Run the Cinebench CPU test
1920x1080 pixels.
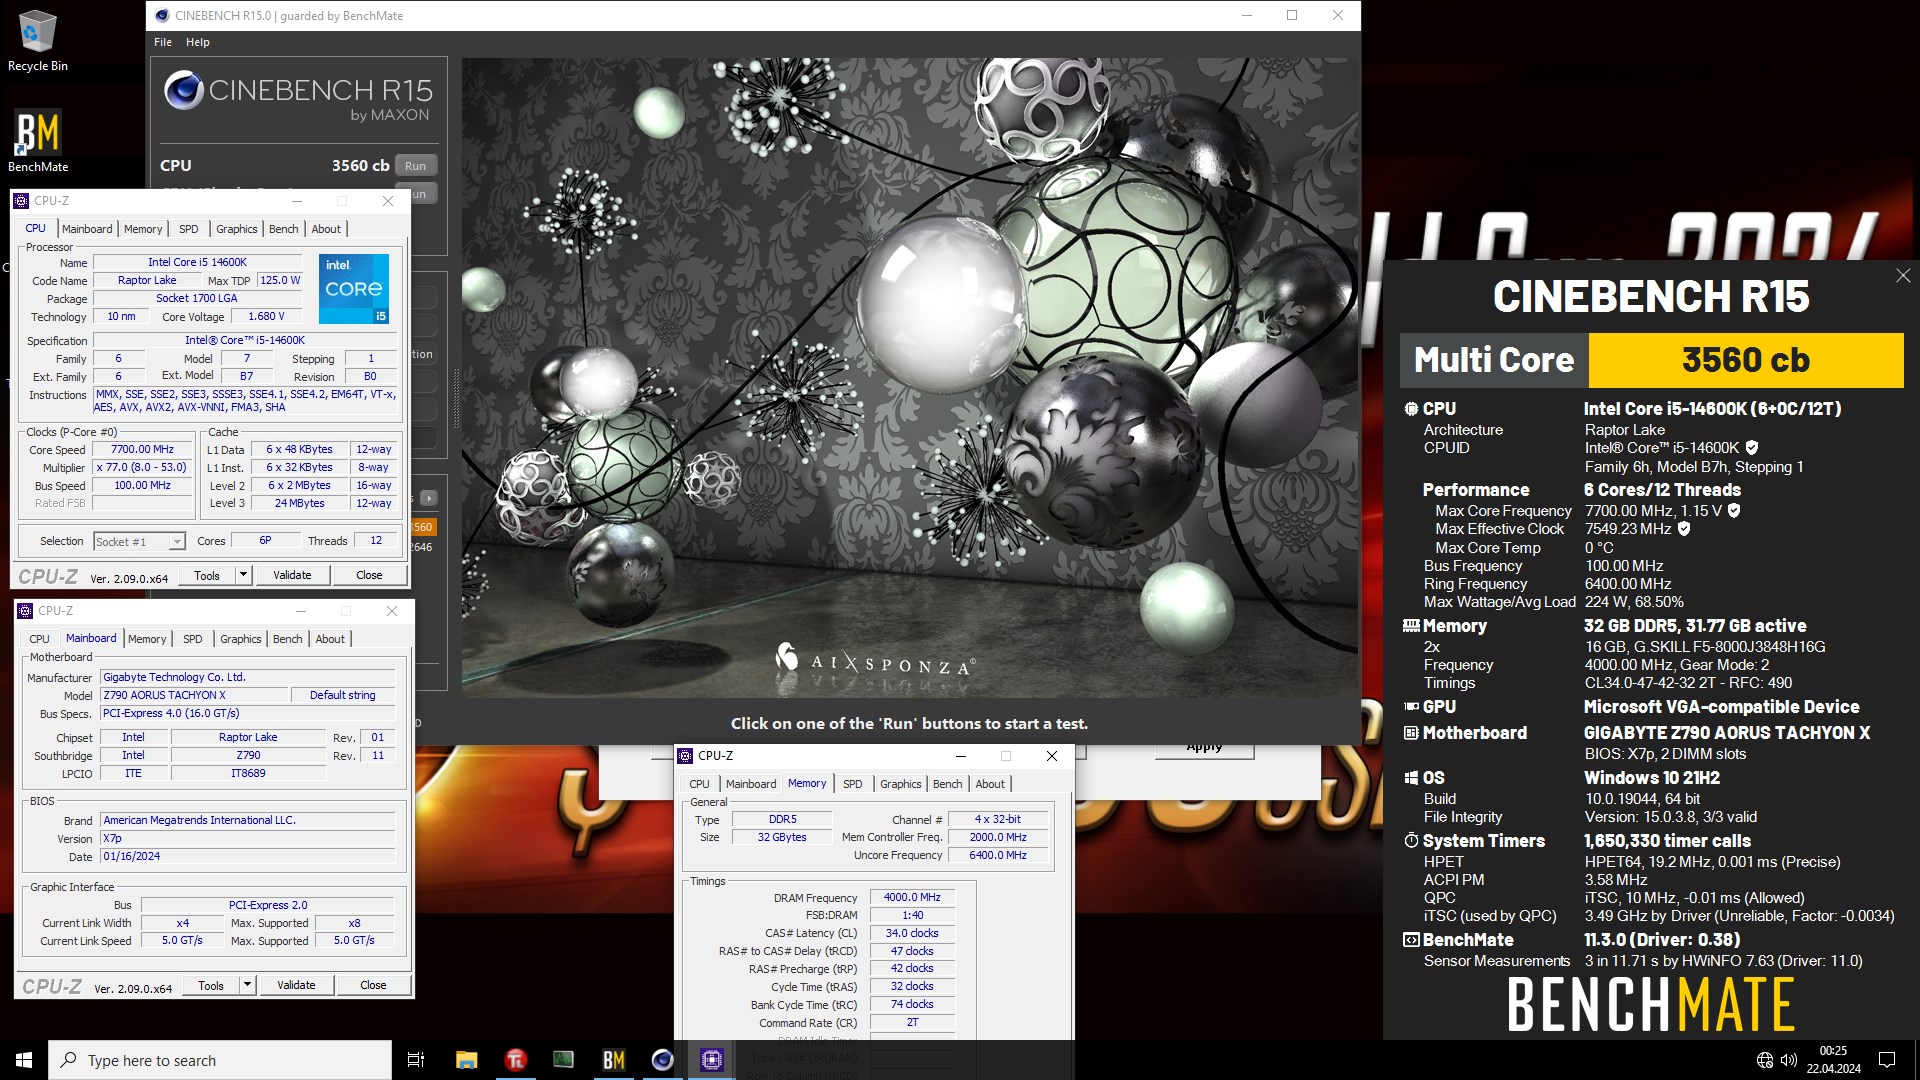415,166
